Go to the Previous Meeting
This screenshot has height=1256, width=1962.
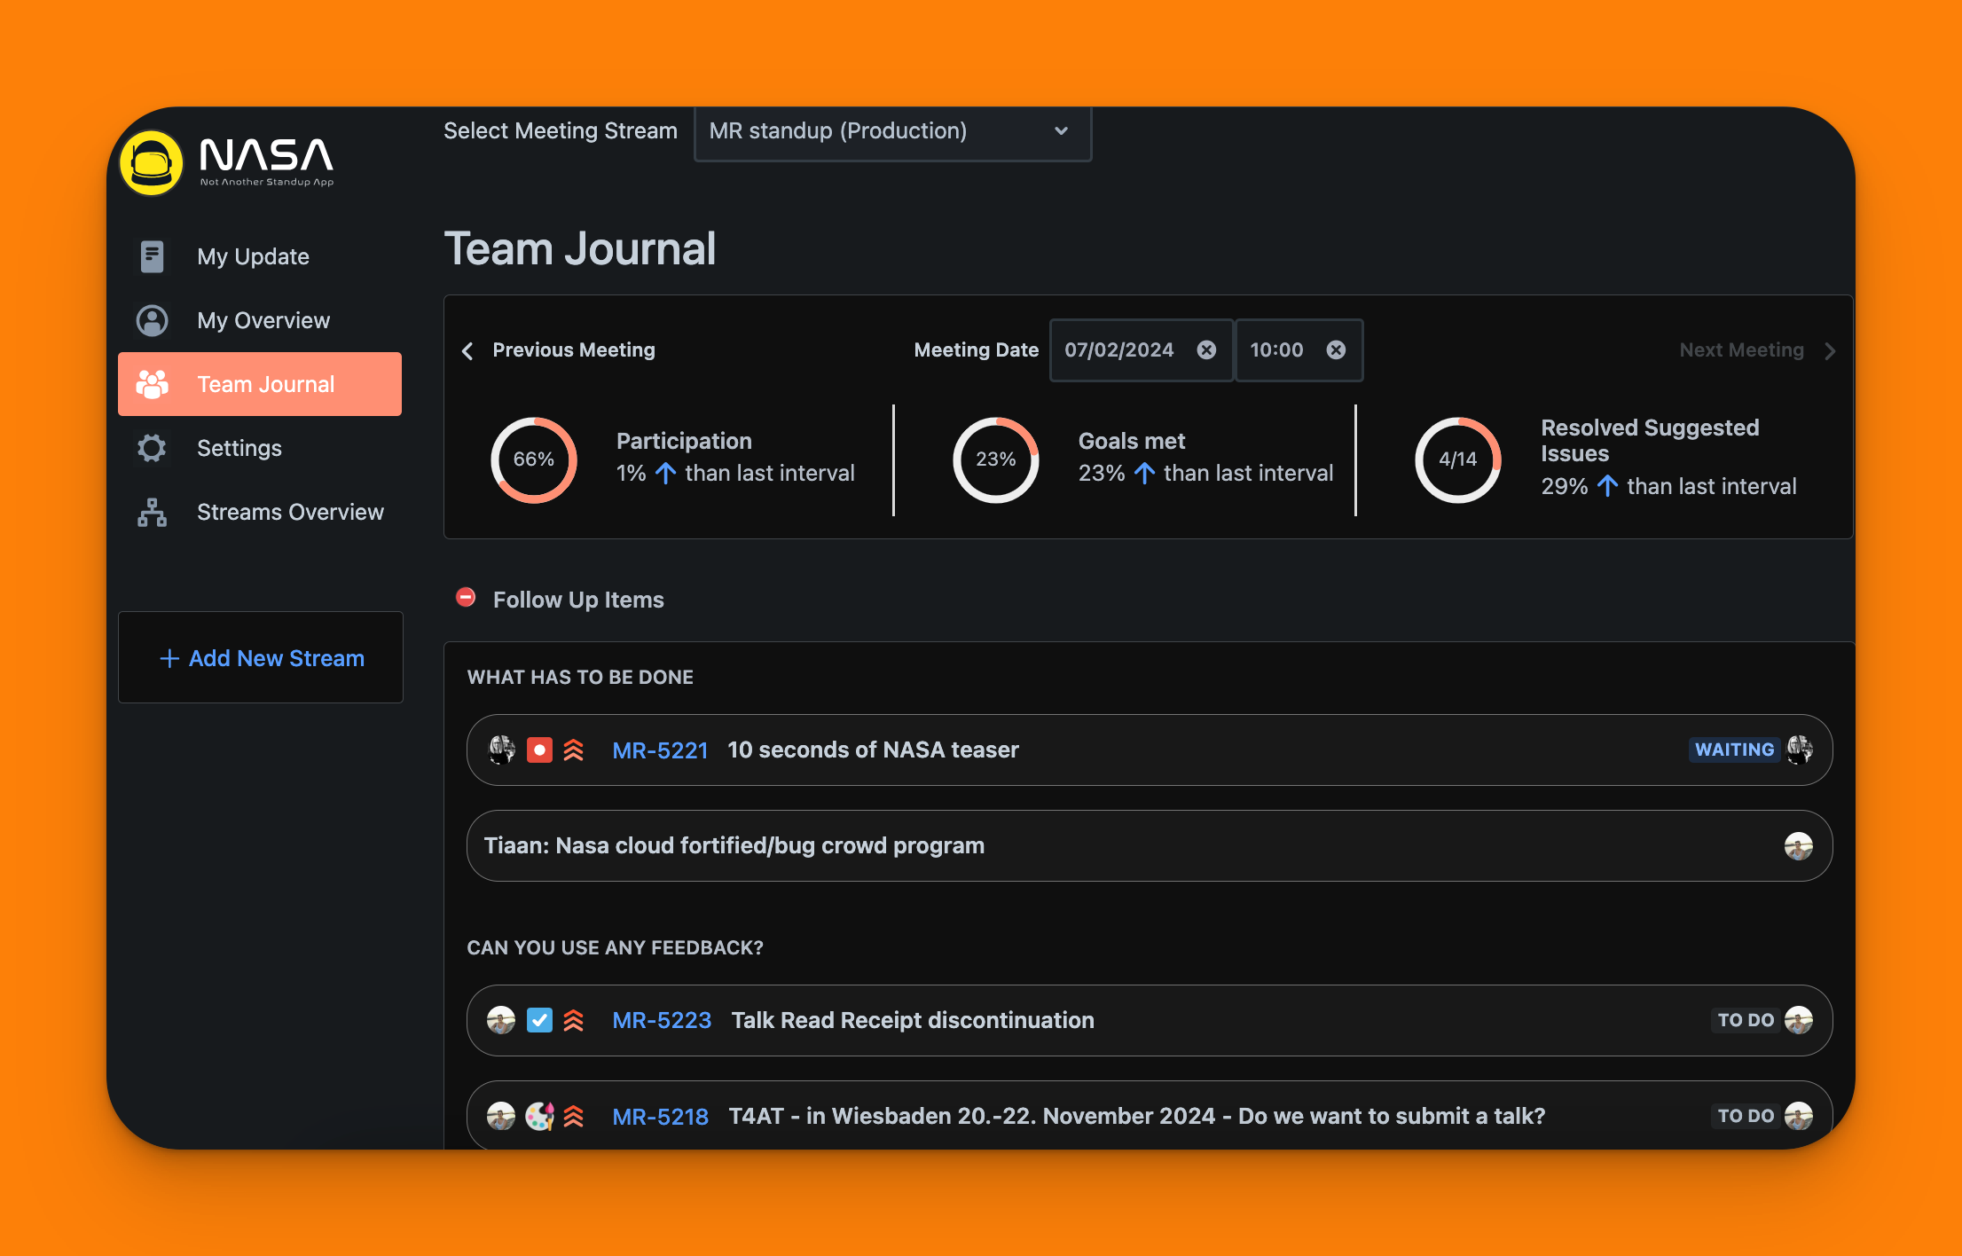558,350
